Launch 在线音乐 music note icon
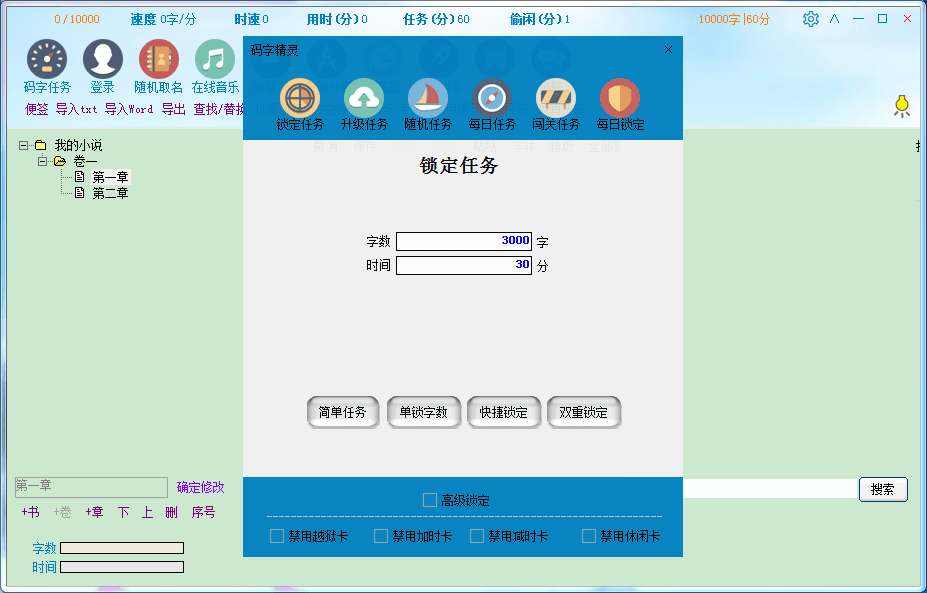Screen dimensions: 927x593 coord(215,60)
